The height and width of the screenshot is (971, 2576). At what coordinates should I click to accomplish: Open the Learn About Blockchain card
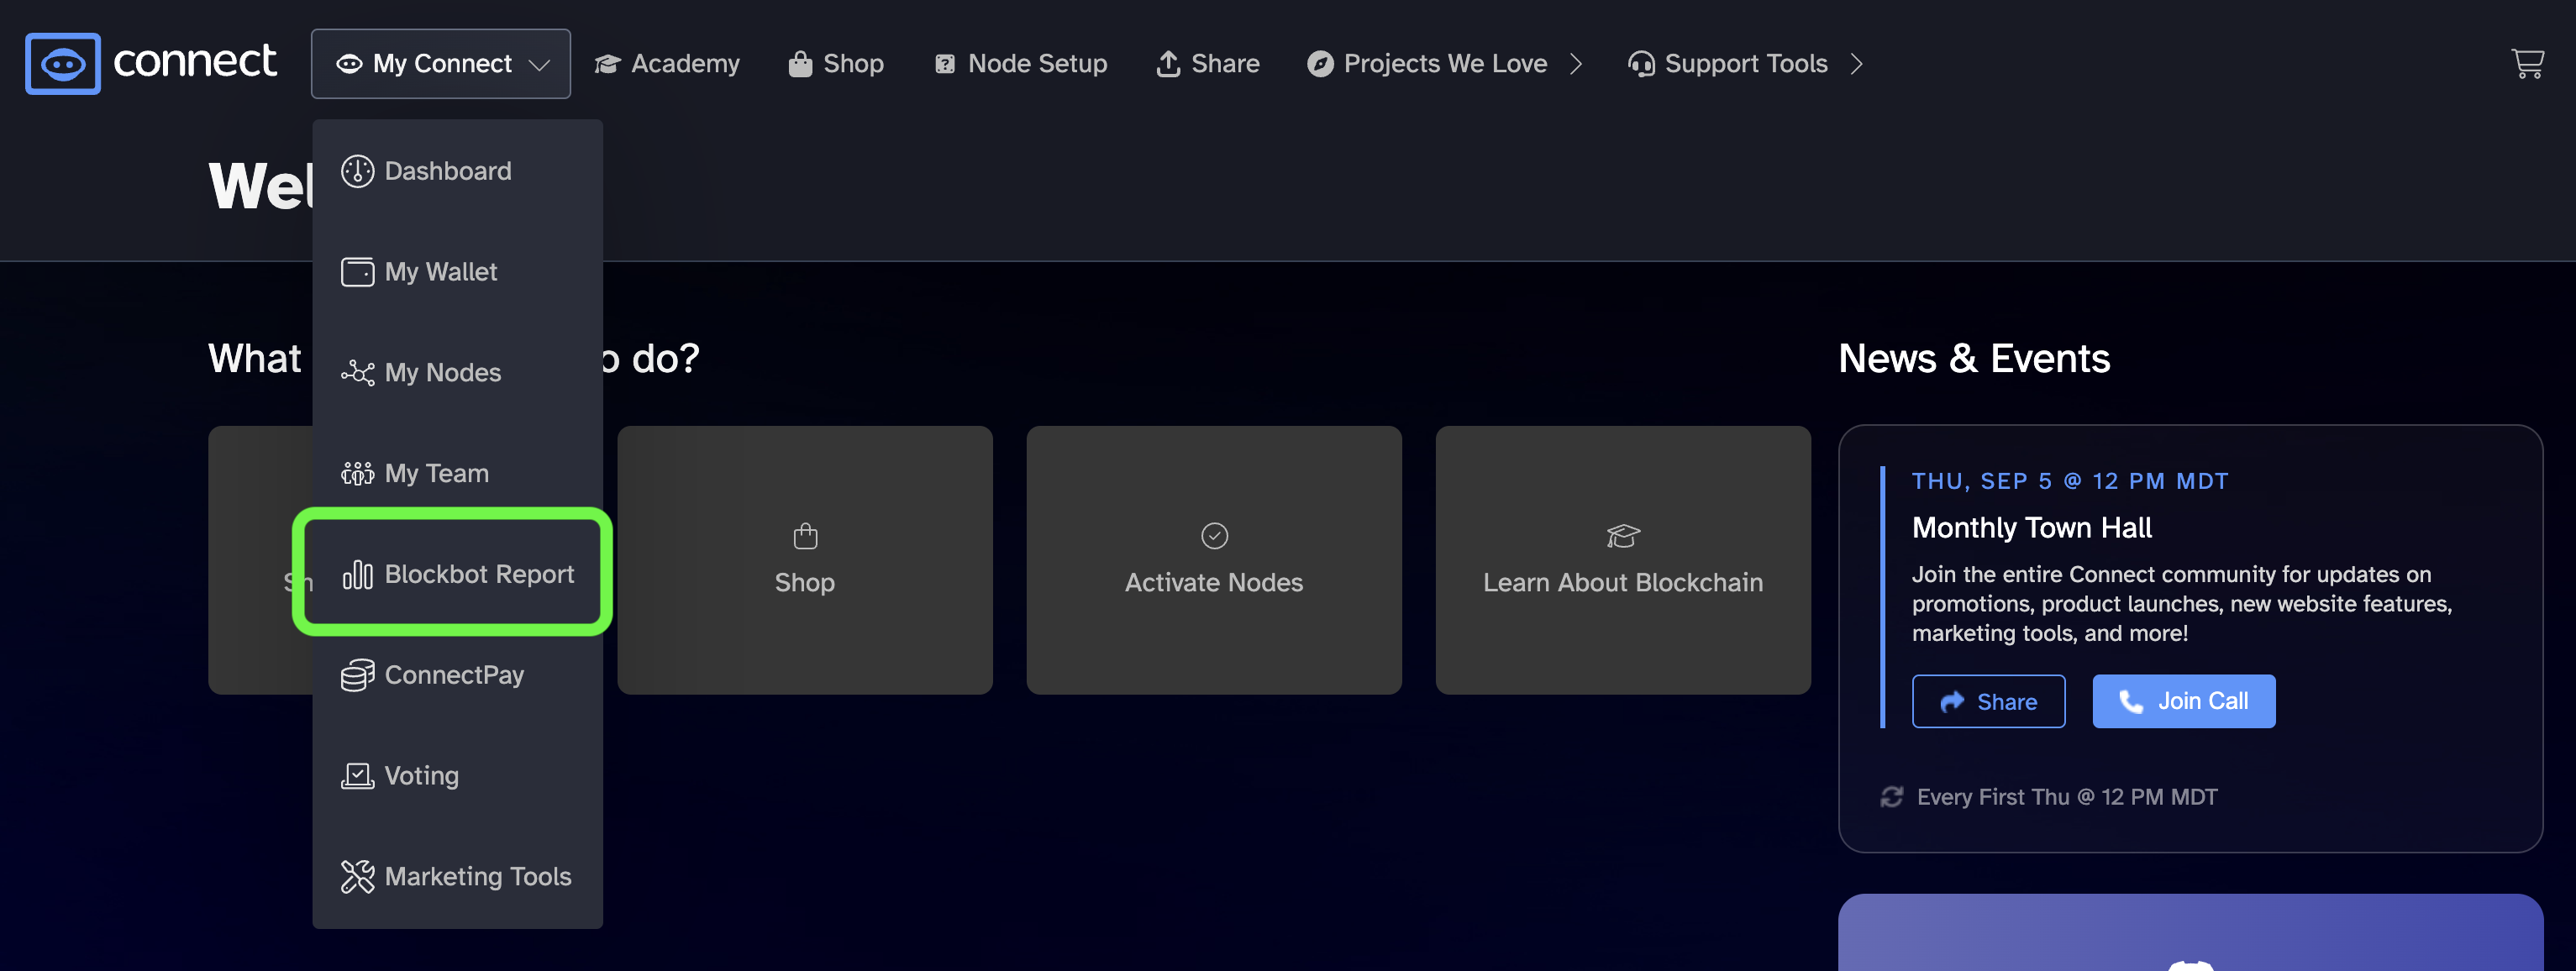point(1622,560)
